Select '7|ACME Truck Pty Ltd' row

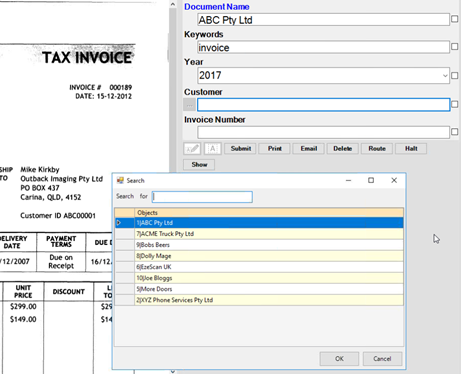point(269,234)
